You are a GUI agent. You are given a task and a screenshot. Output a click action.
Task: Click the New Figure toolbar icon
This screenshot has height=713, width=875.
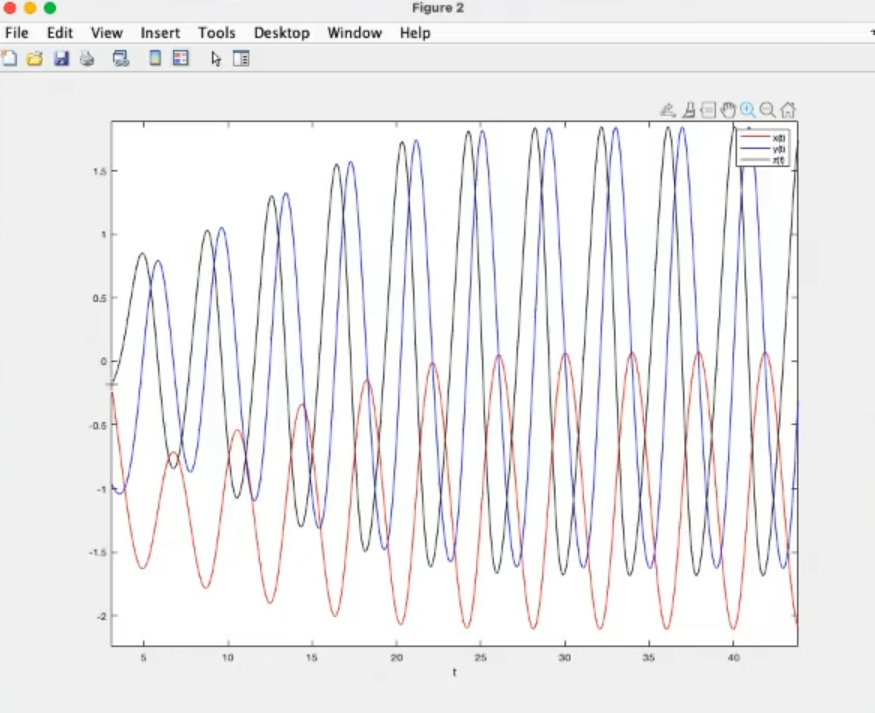[x=9, y=59]
